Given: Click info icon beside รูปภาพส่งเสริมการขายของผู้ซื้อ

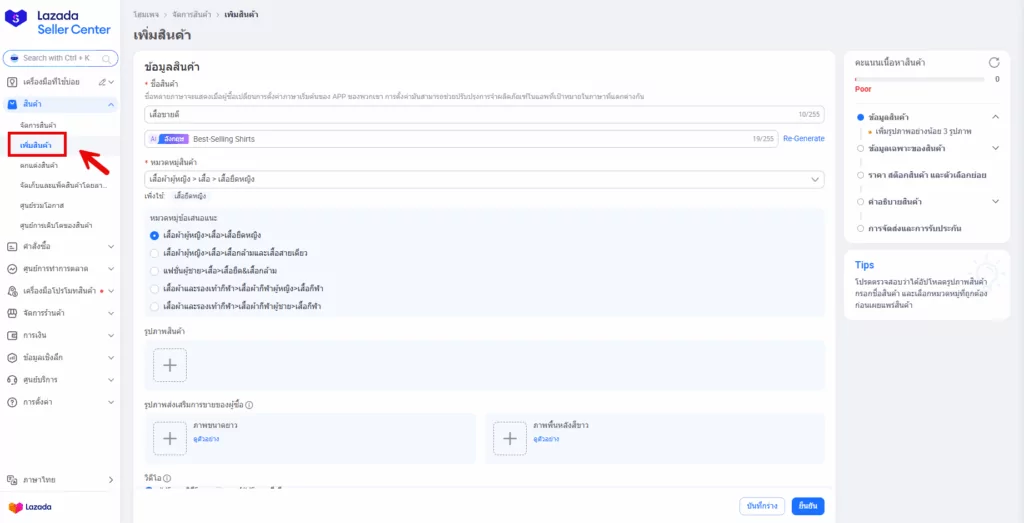Looking at the screenshot, I should click(x=249, y=404).
